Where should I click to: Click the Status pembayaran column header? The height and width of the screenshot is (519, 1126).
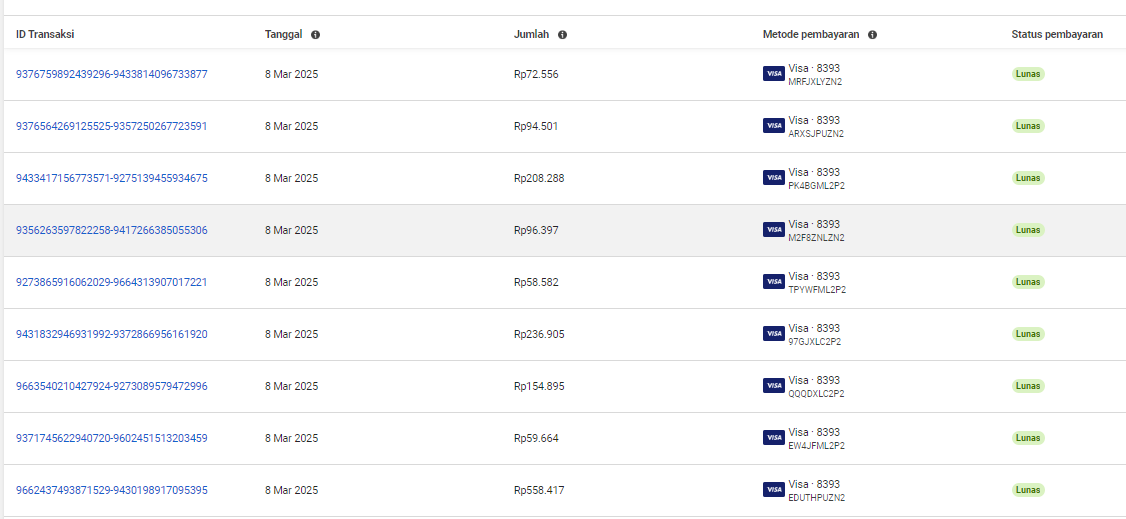1057,34
